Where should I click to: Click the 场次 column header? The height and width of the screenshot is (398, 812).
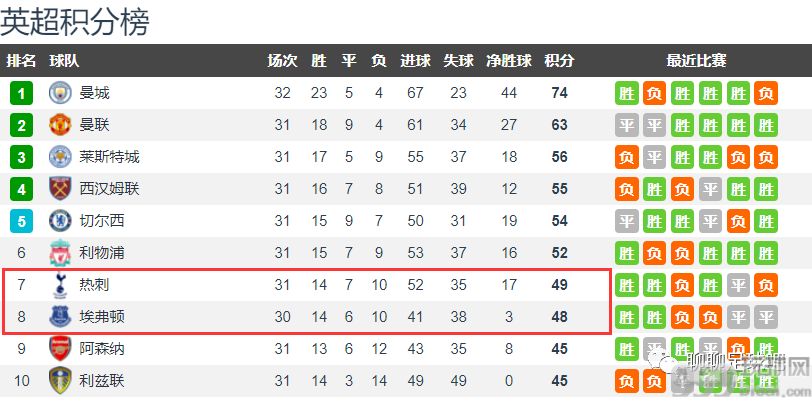coord(282,61)
